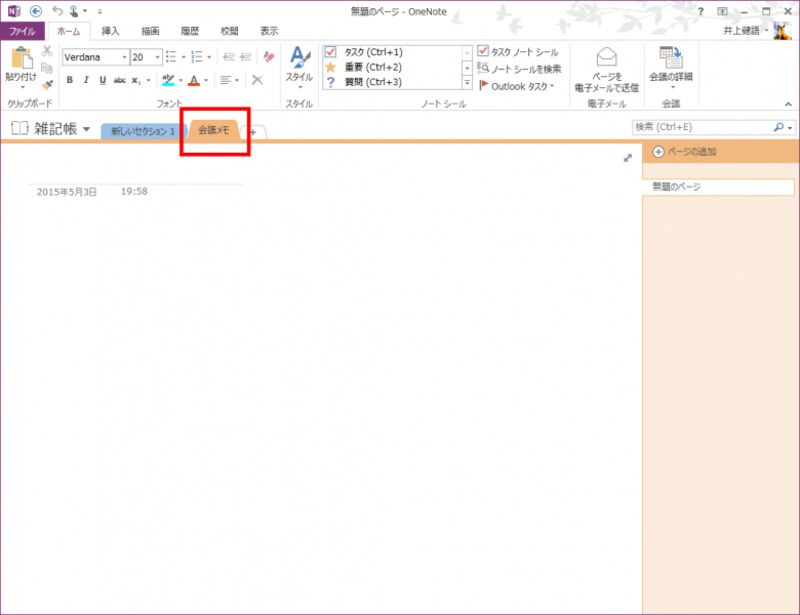This screenshot has width=800, height=615.
Task: Apply strikethrough formatting
Action: coord(119,80)
